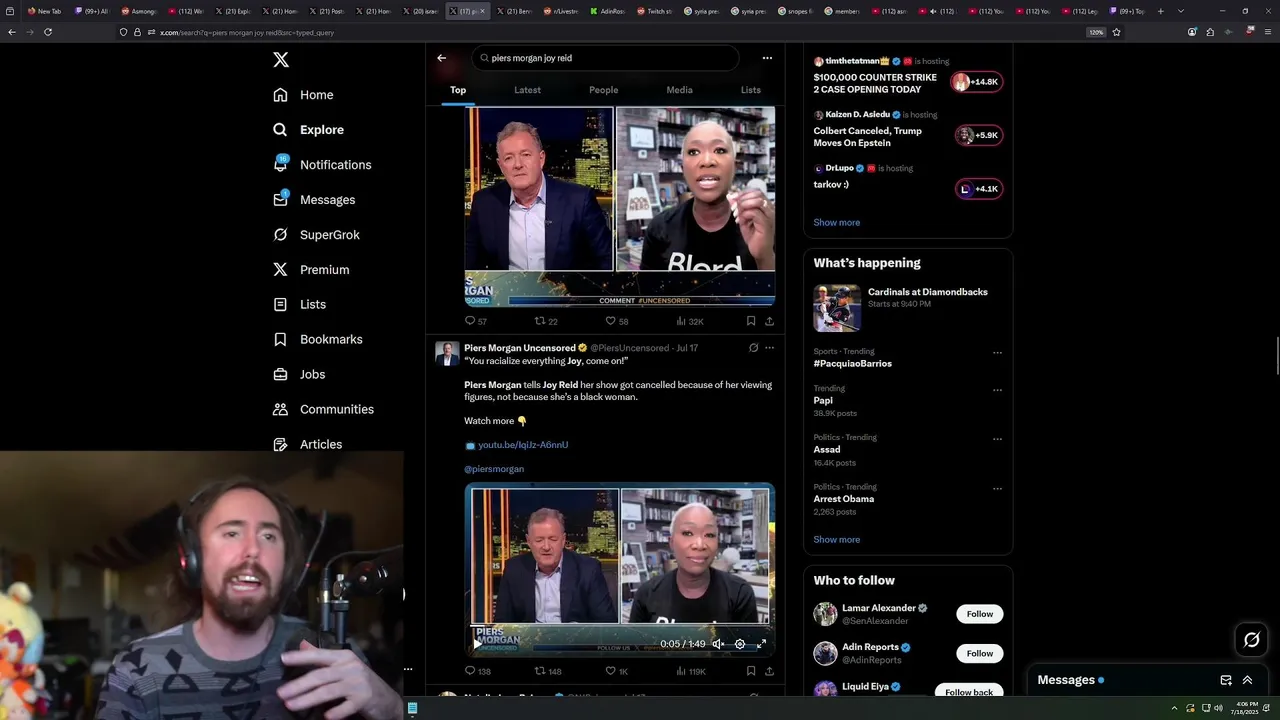The width and height of the screenshot is (1280, 720).
Task: Join the tarkov space with +4.1K
Action: tap(979, 189)
